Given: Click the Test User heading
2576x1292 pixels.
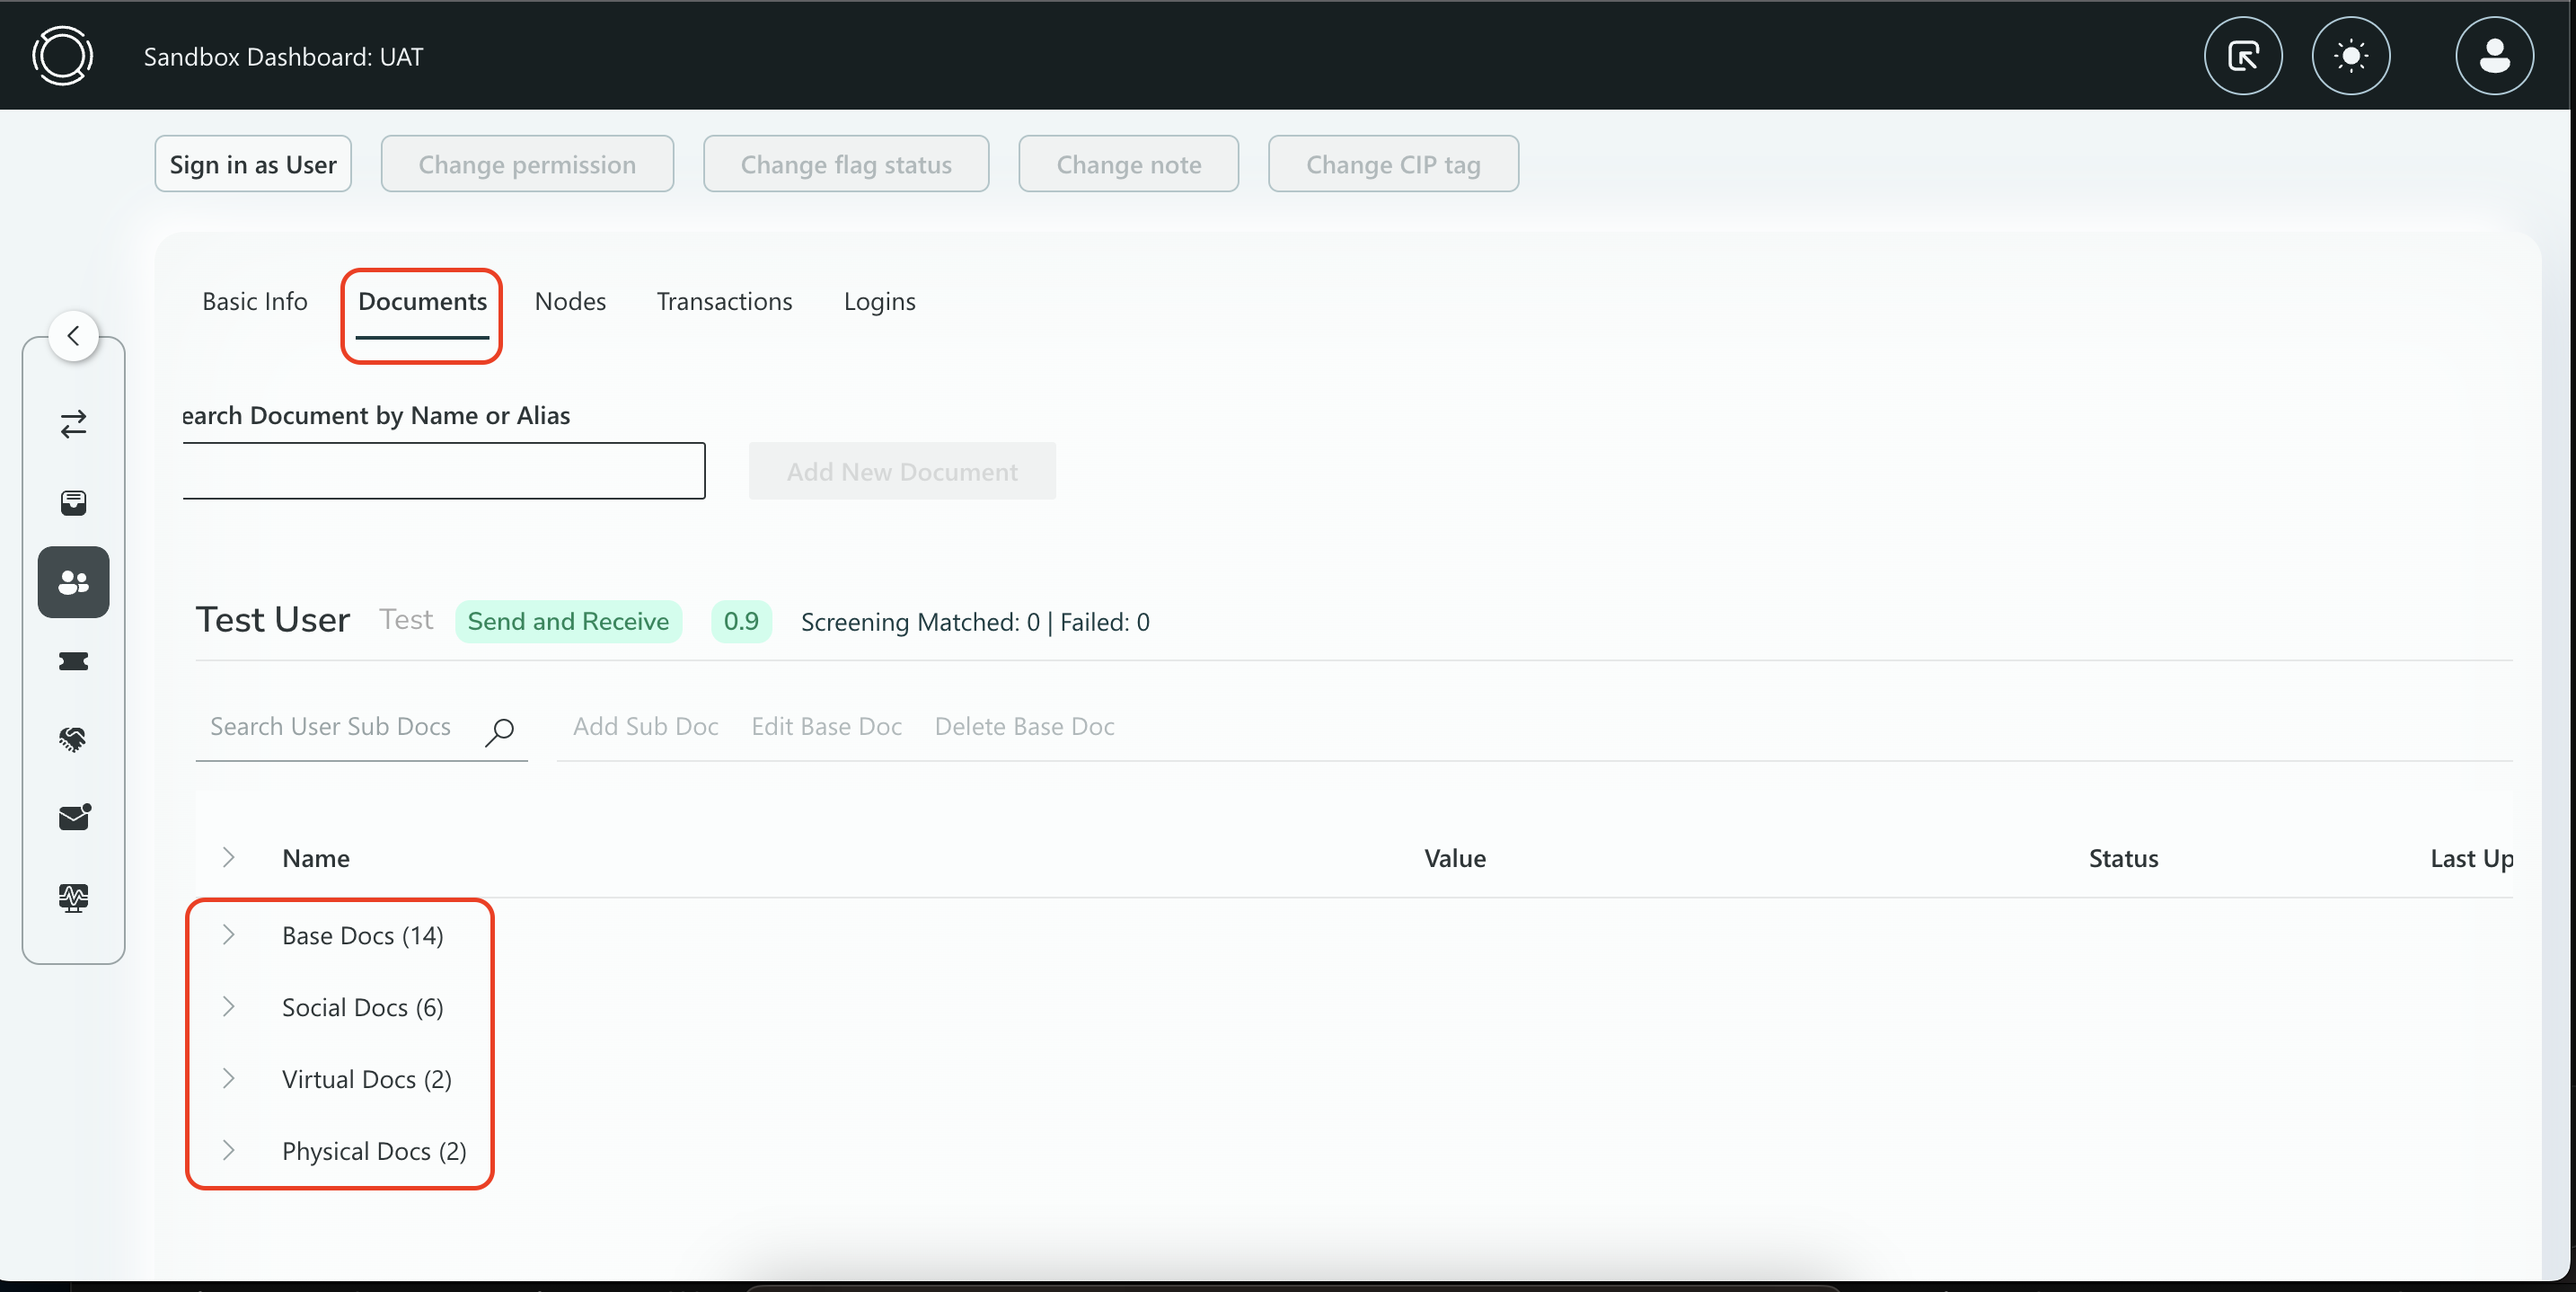Looking at the screenshot, I should [273, 620].
